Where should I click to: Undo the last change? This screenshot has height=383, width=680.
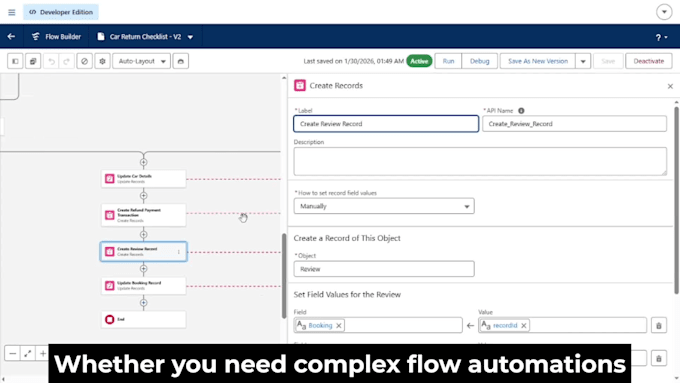tap(52, 61)
